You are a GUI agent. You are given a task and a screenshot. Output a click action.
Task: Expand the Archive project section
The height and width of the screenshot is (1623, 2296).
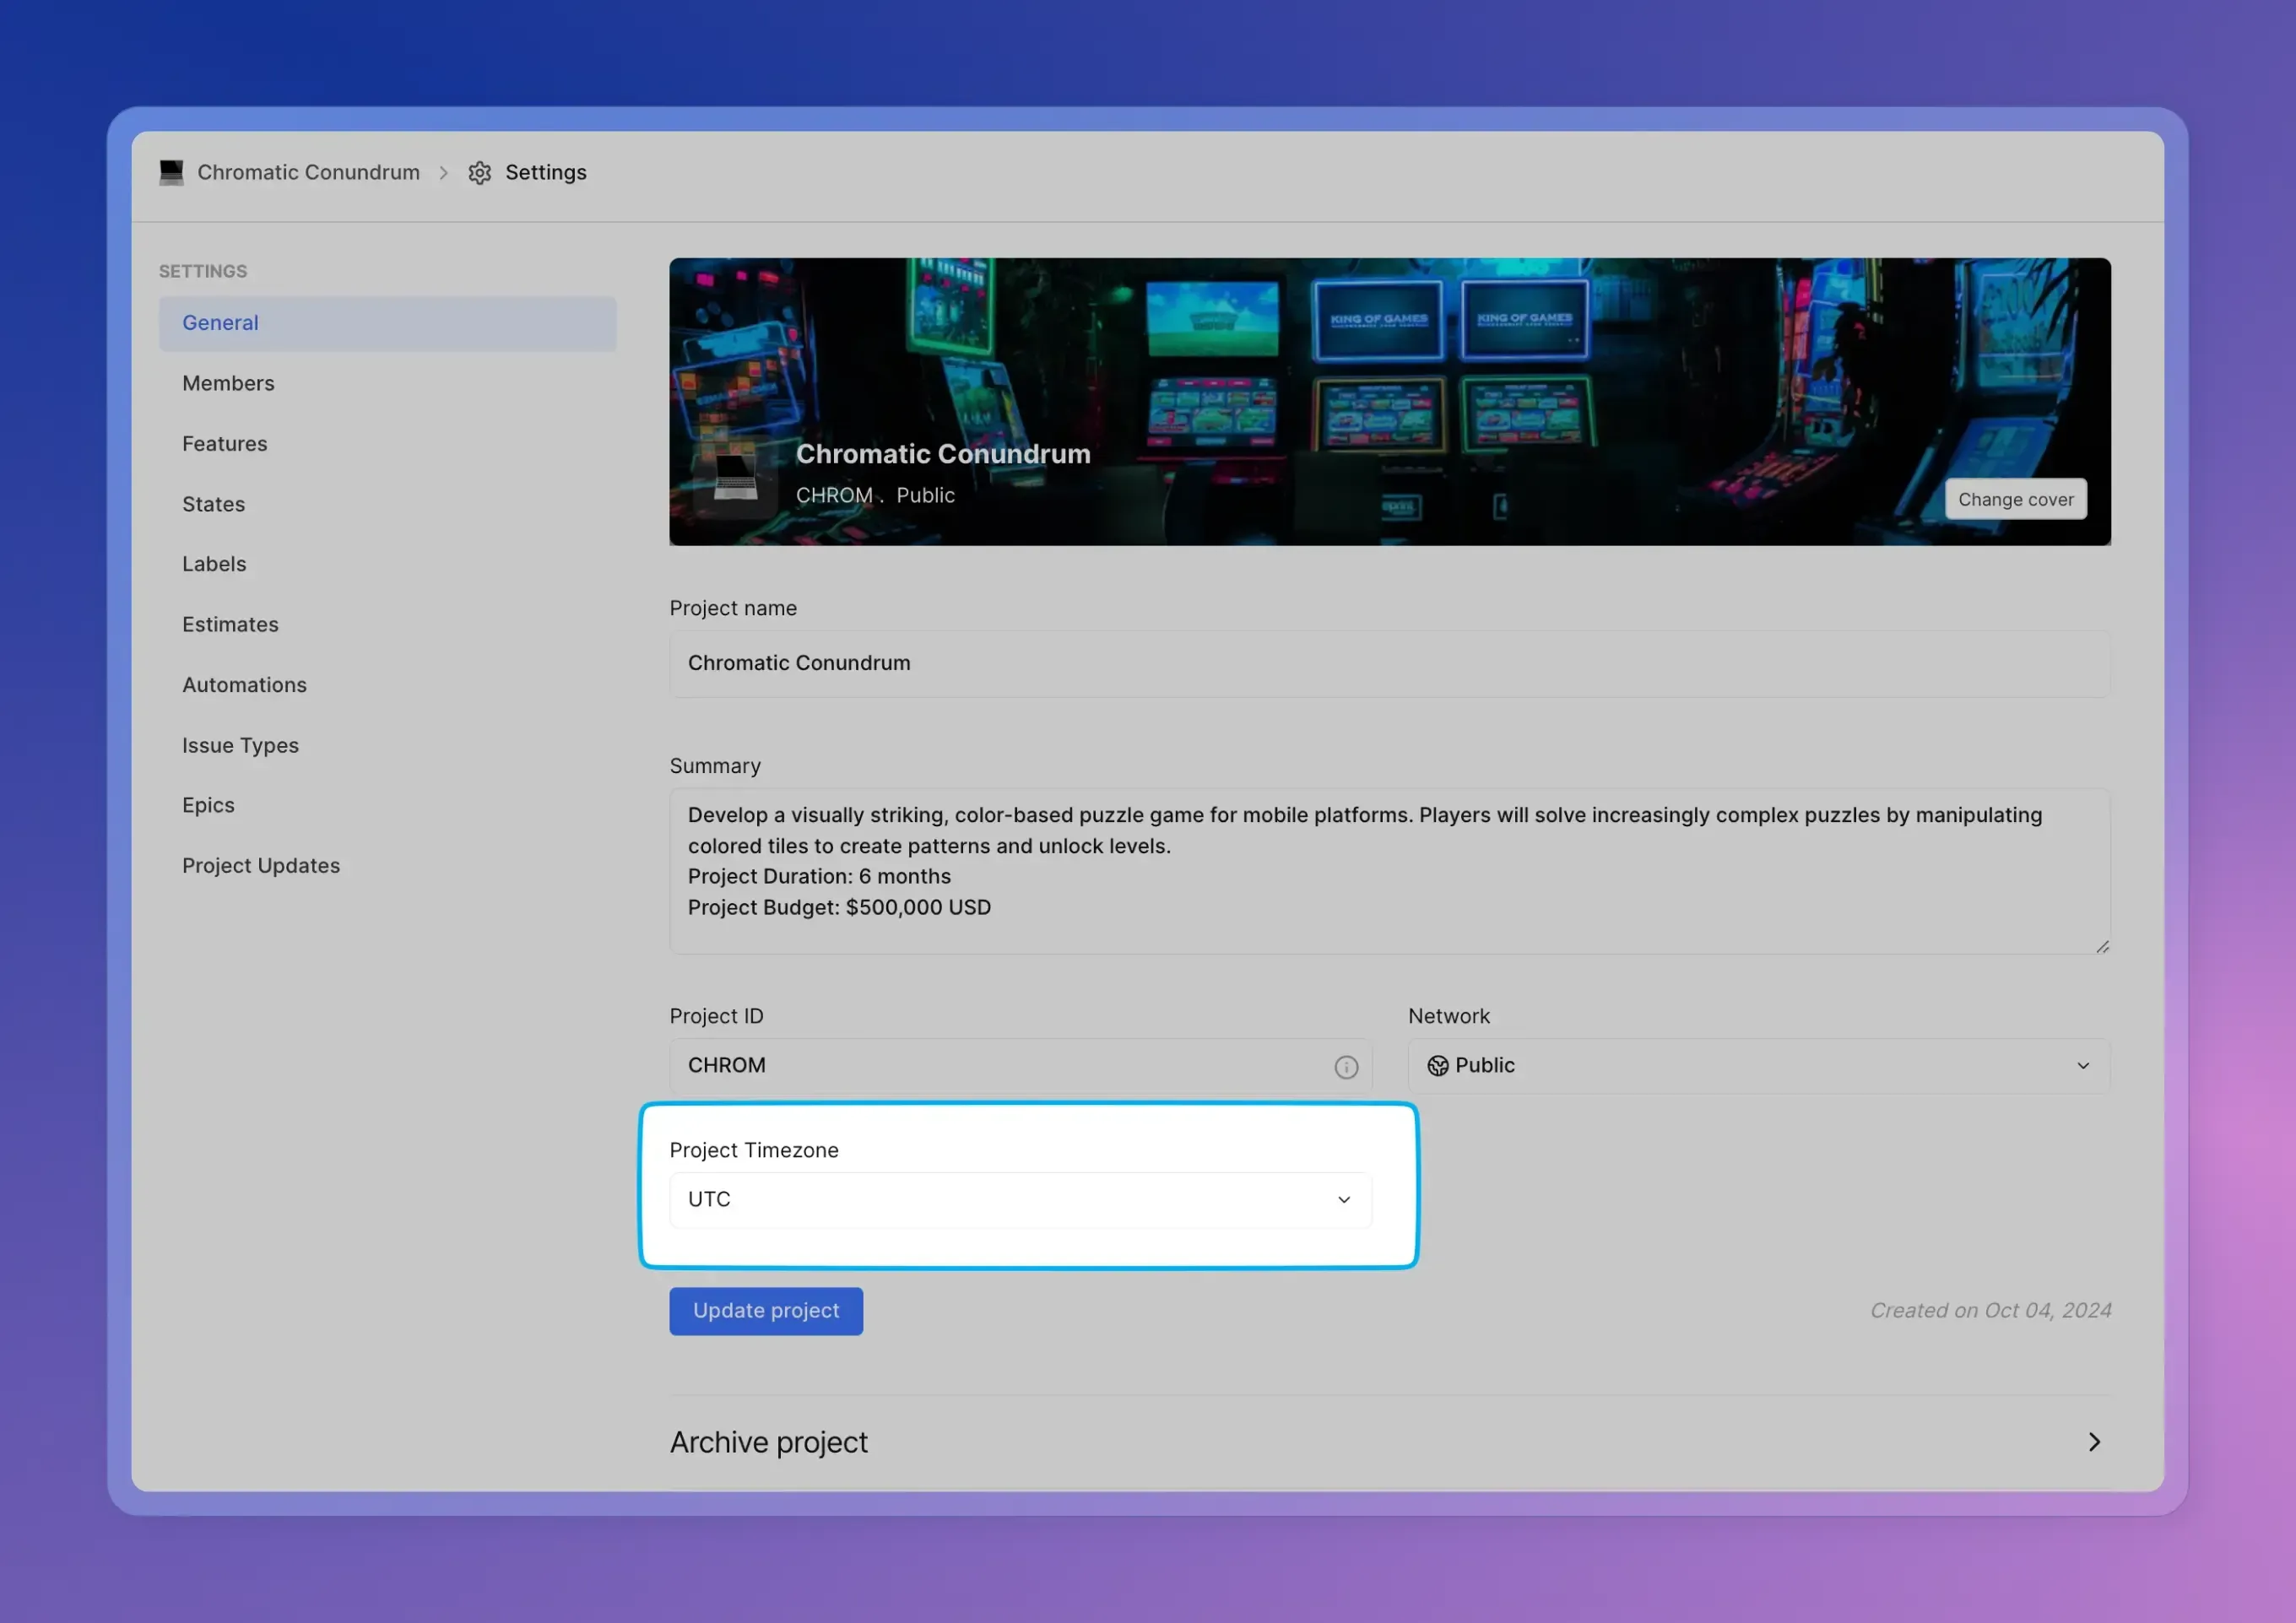(x=2093, y=1442)
